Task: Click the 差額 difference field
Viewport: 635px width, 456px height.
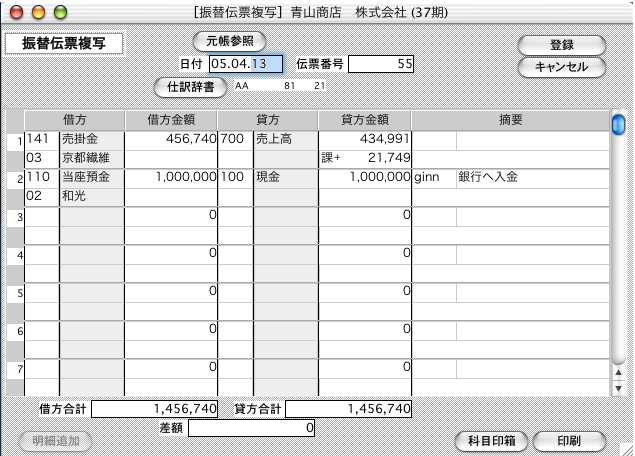Action: click(x=252, y=428)
